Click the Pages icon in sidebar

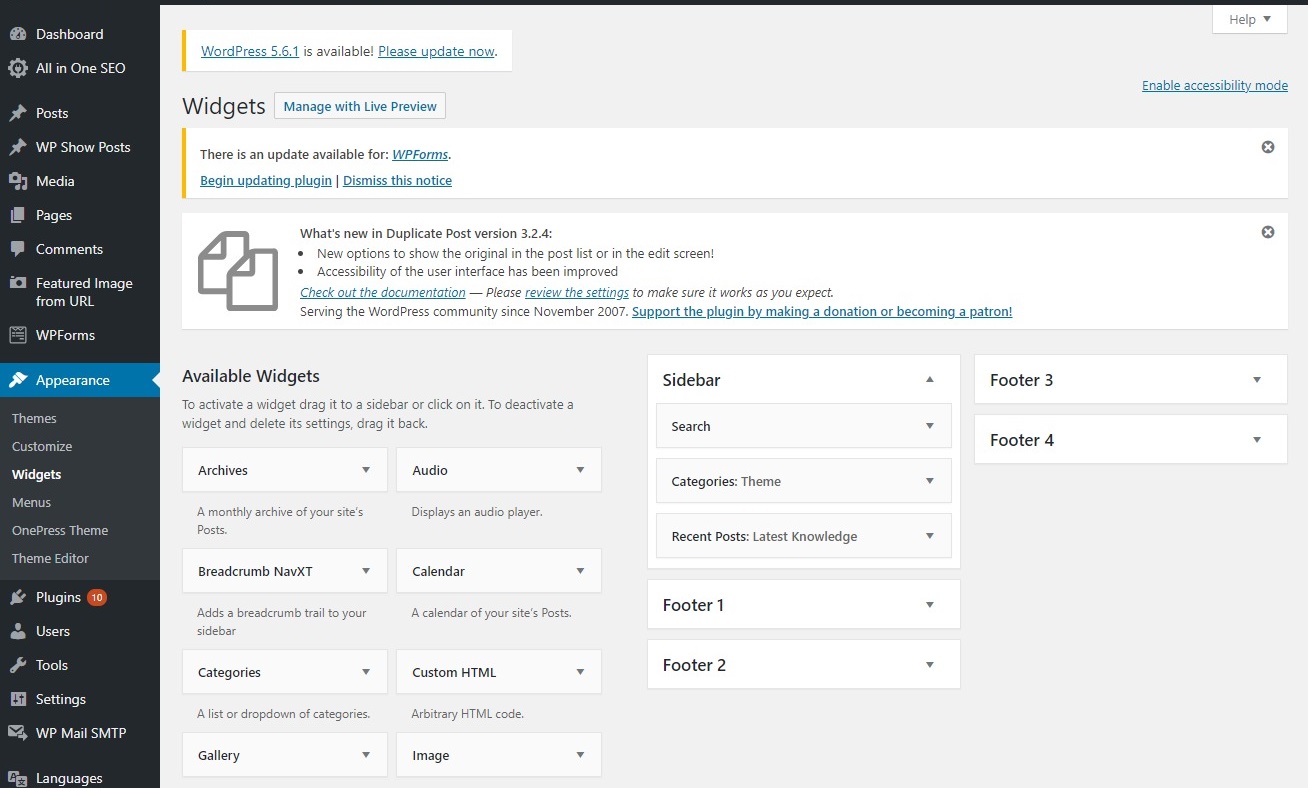(17, 215)
